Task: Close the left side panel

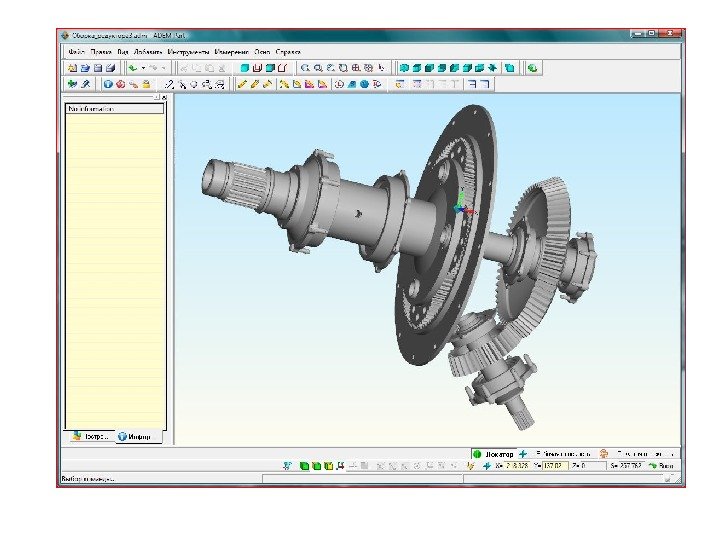Action: point(164,97)
